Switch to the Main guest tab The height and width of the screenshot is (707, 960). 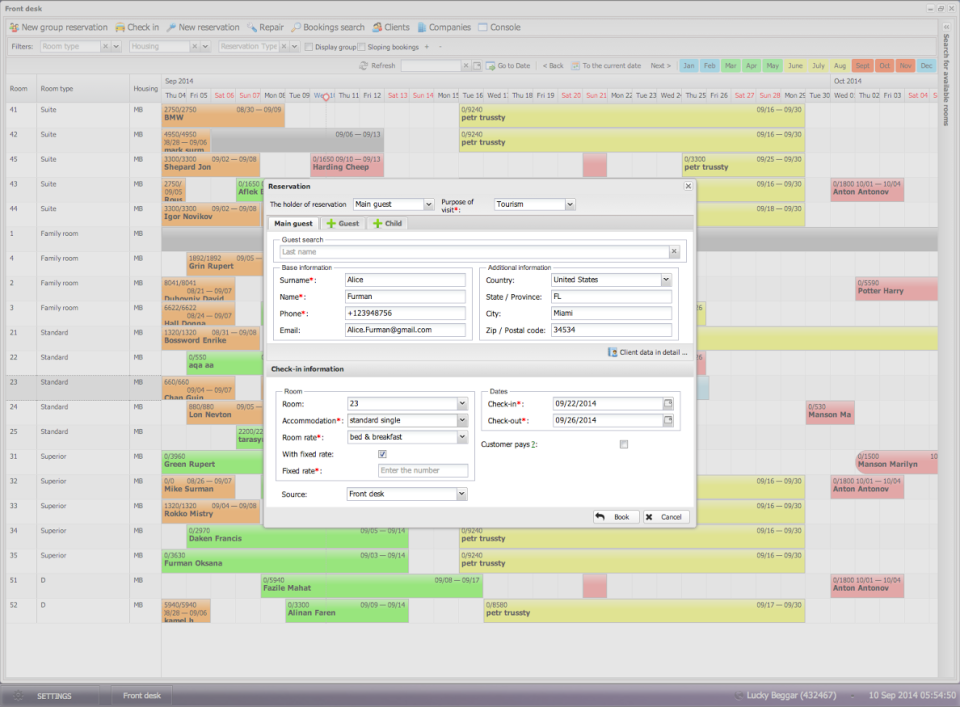tap(293, 223)
